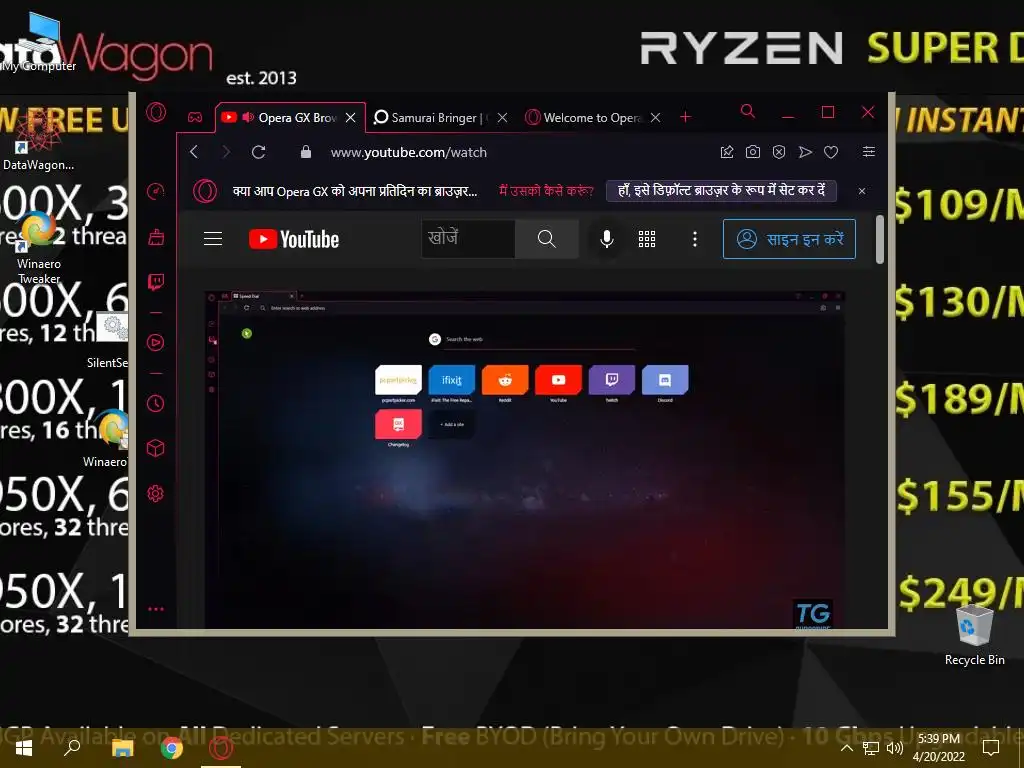
Task: Open File Explorer from taskbar
Action: click(x=122, y=748)
